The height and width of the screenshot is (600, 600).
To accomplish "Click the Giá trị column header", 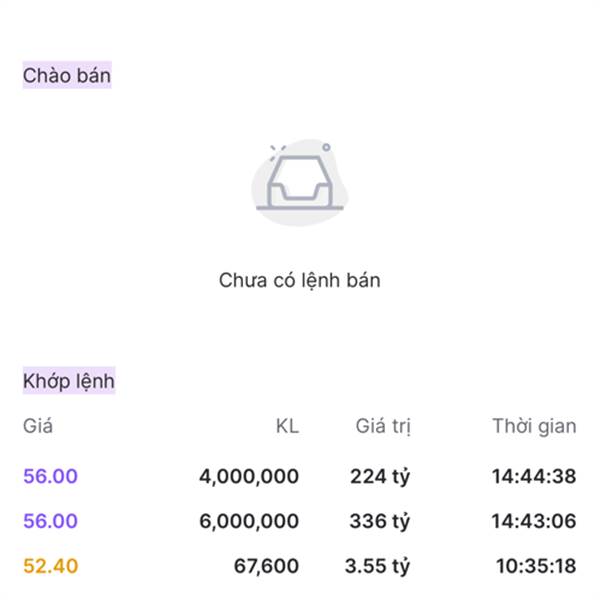I will (x=383, y=426).
